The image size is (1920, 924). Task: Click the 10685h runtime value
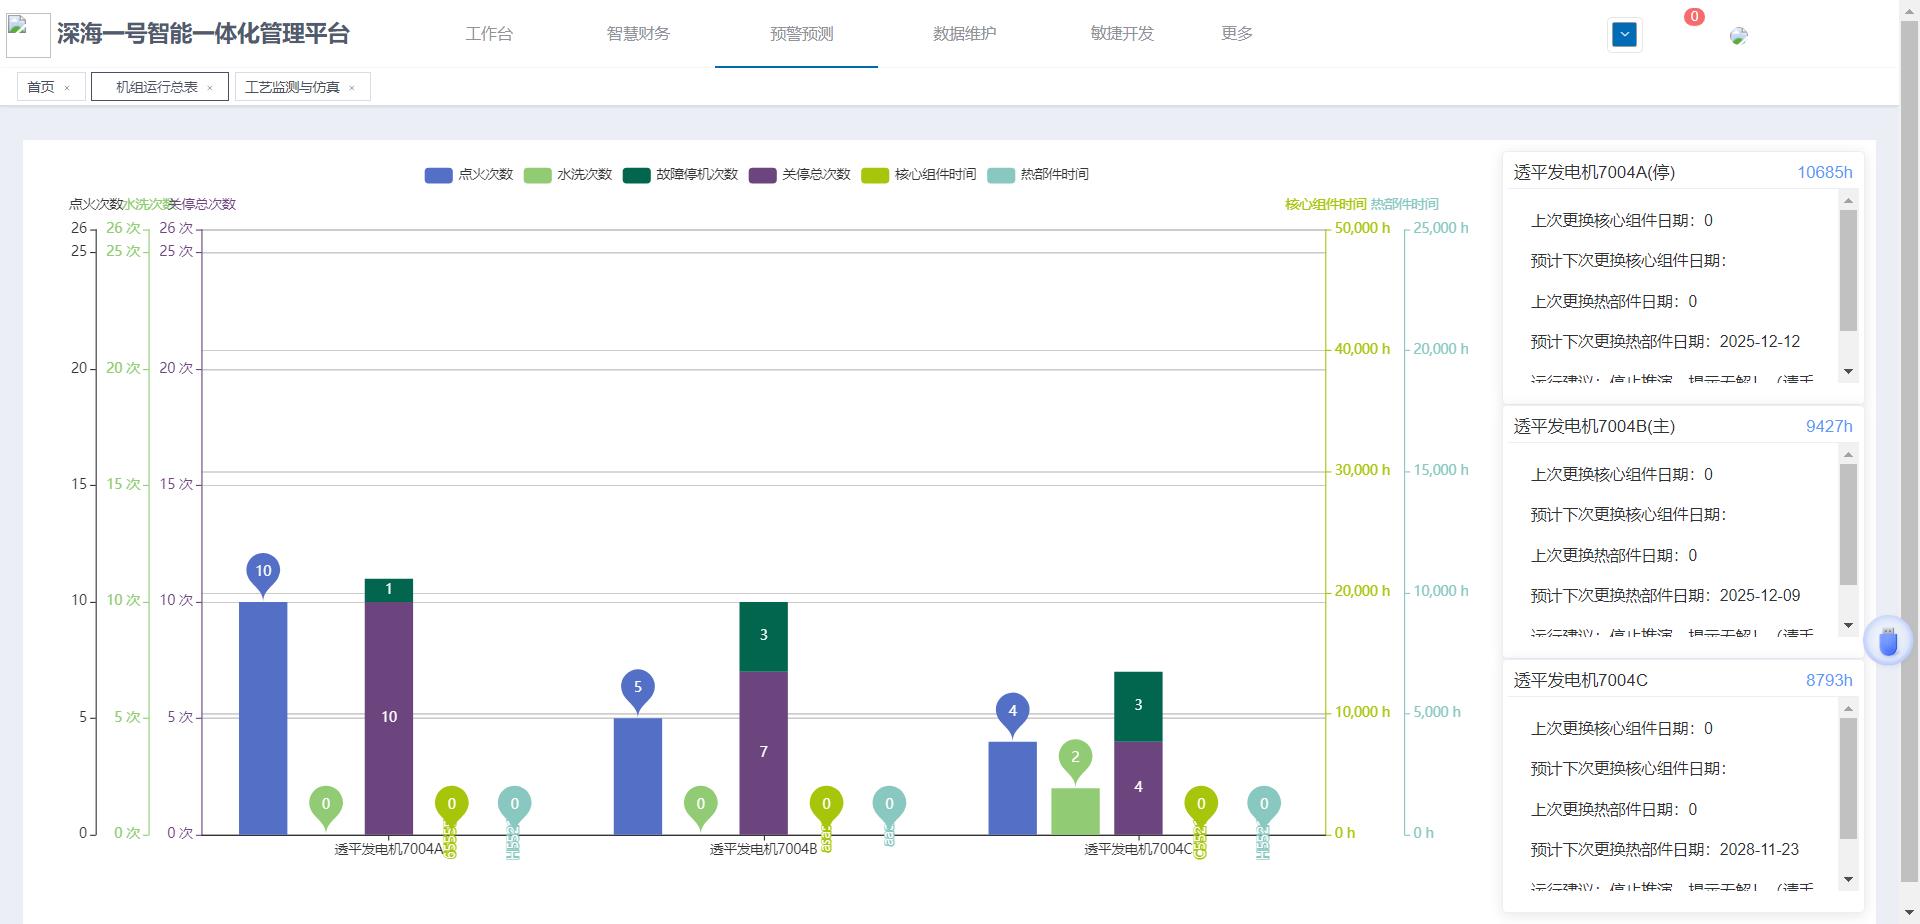click(x=1824, y=172)
